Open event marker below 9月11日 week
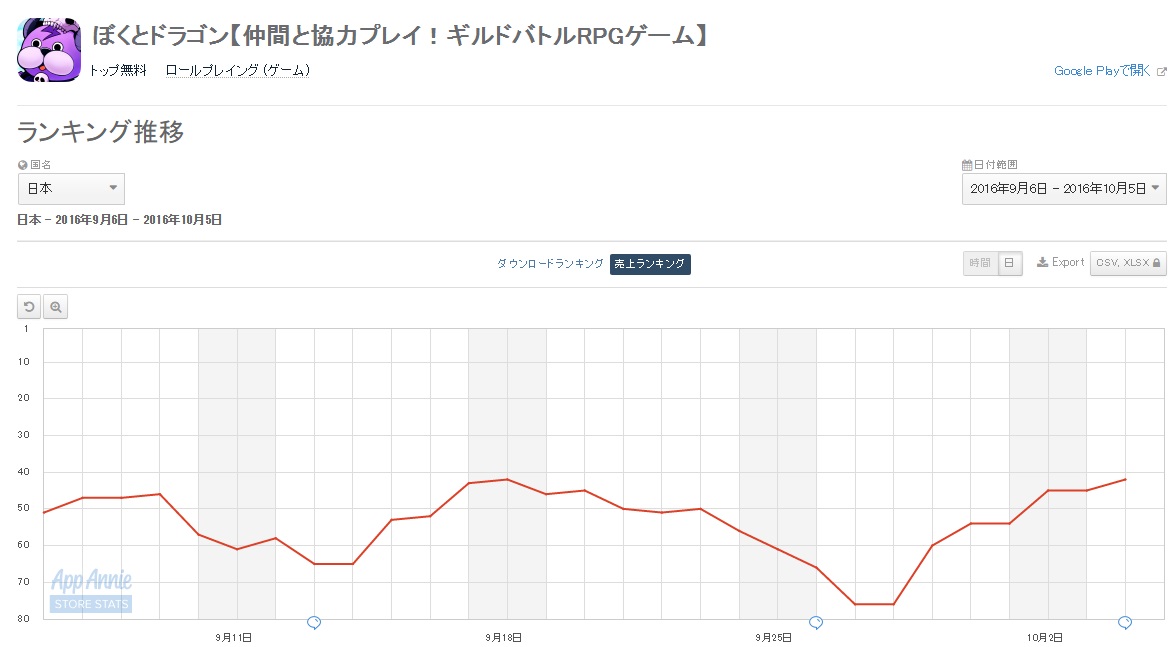The width and height of the screenshot is (1174, 647). click(314, 622)
